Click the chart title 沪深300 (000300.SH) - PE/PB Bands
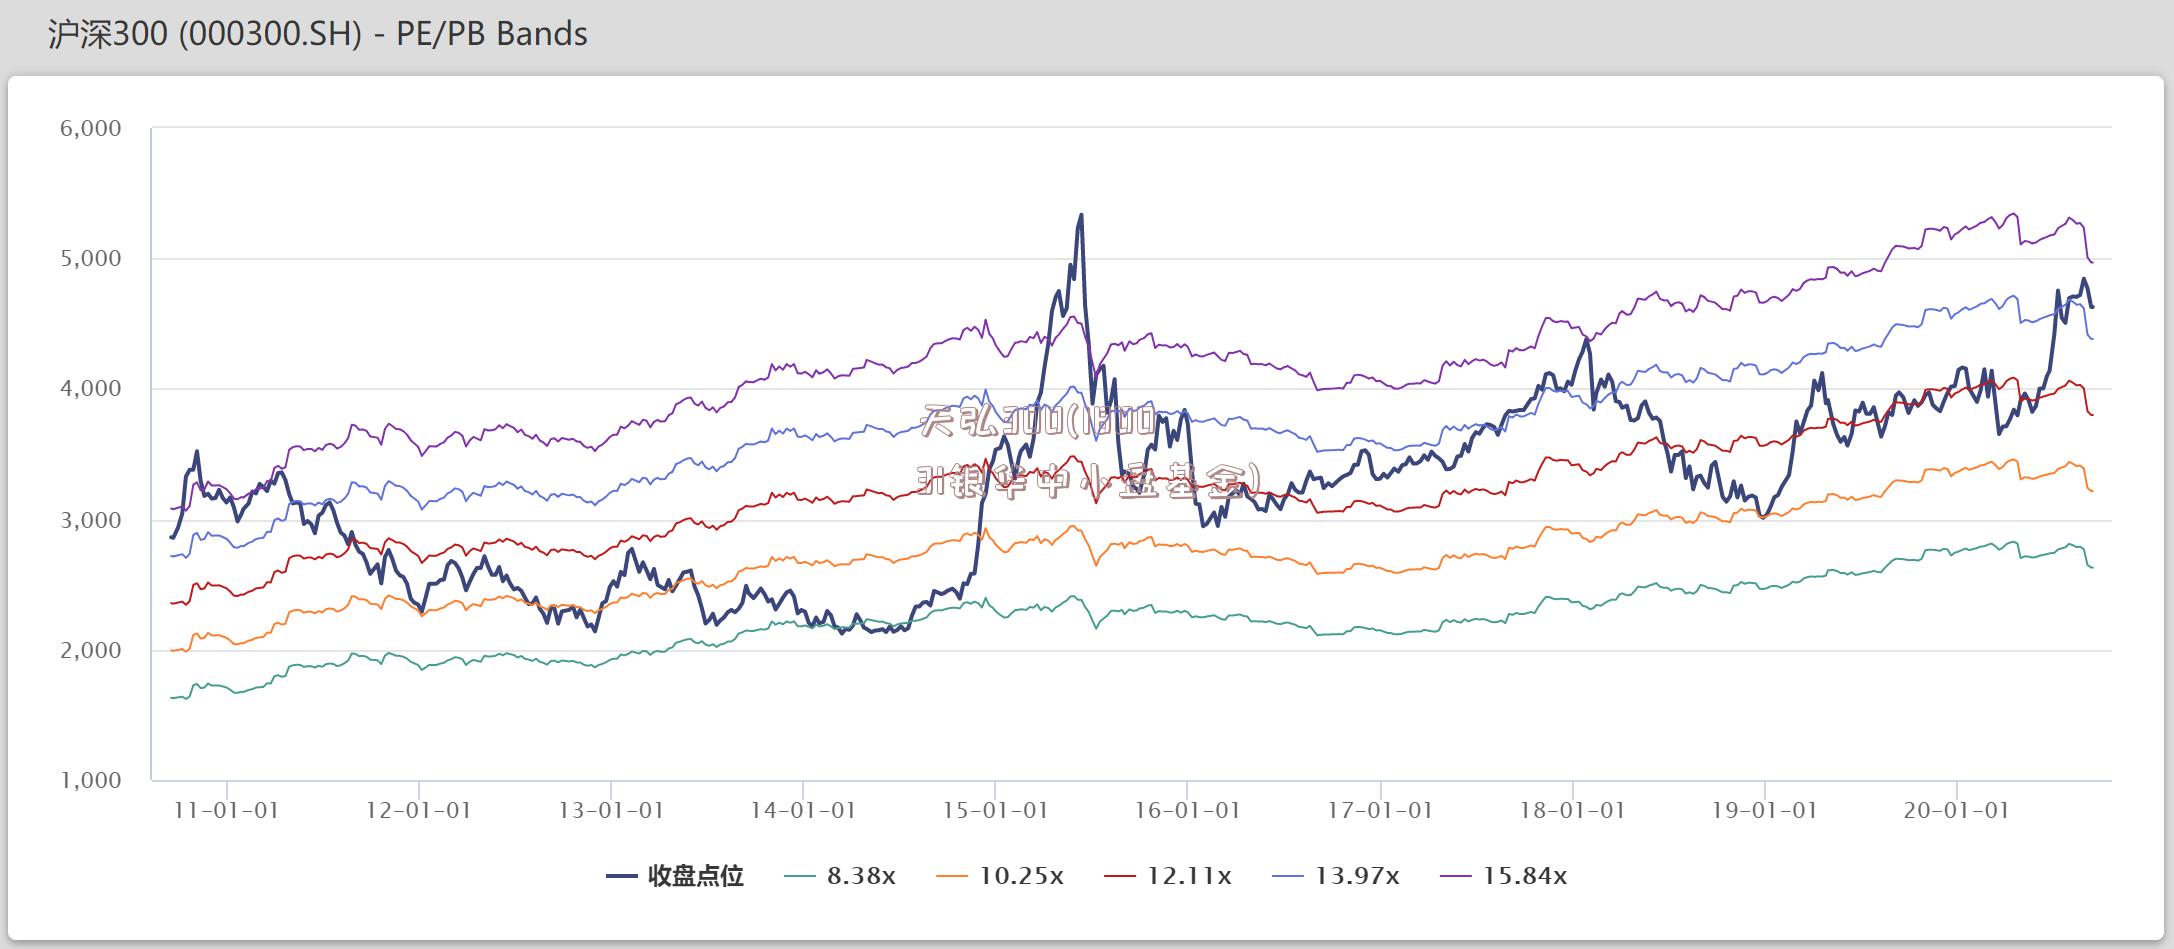Screen dimensions: 2174x949 [x=317, y=34]
